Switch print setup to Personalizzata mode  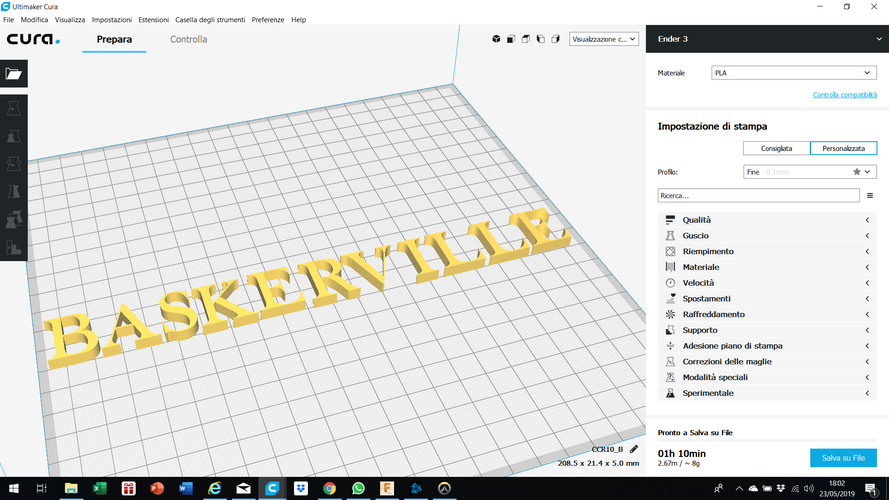coord(844,149)
